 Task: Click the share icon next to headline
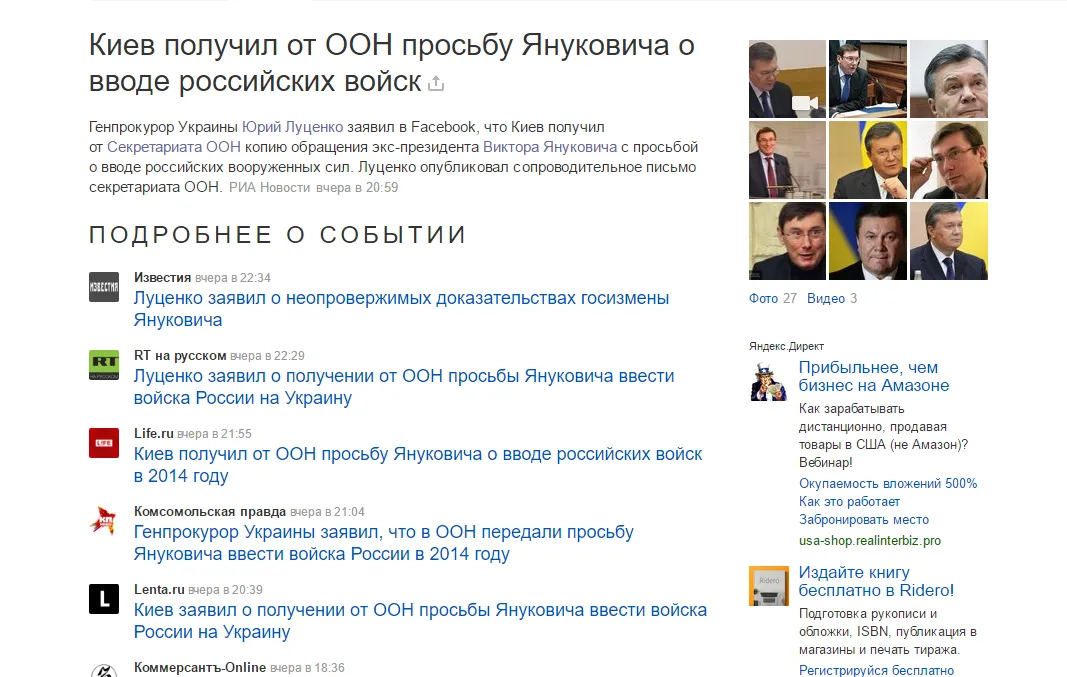pyautogui.click(x=436, y=84)
